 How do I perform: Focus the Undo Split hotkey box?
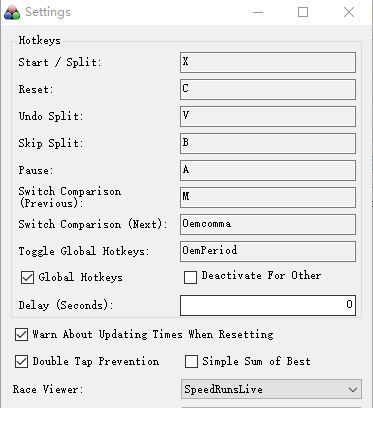[x=268, y=116]
